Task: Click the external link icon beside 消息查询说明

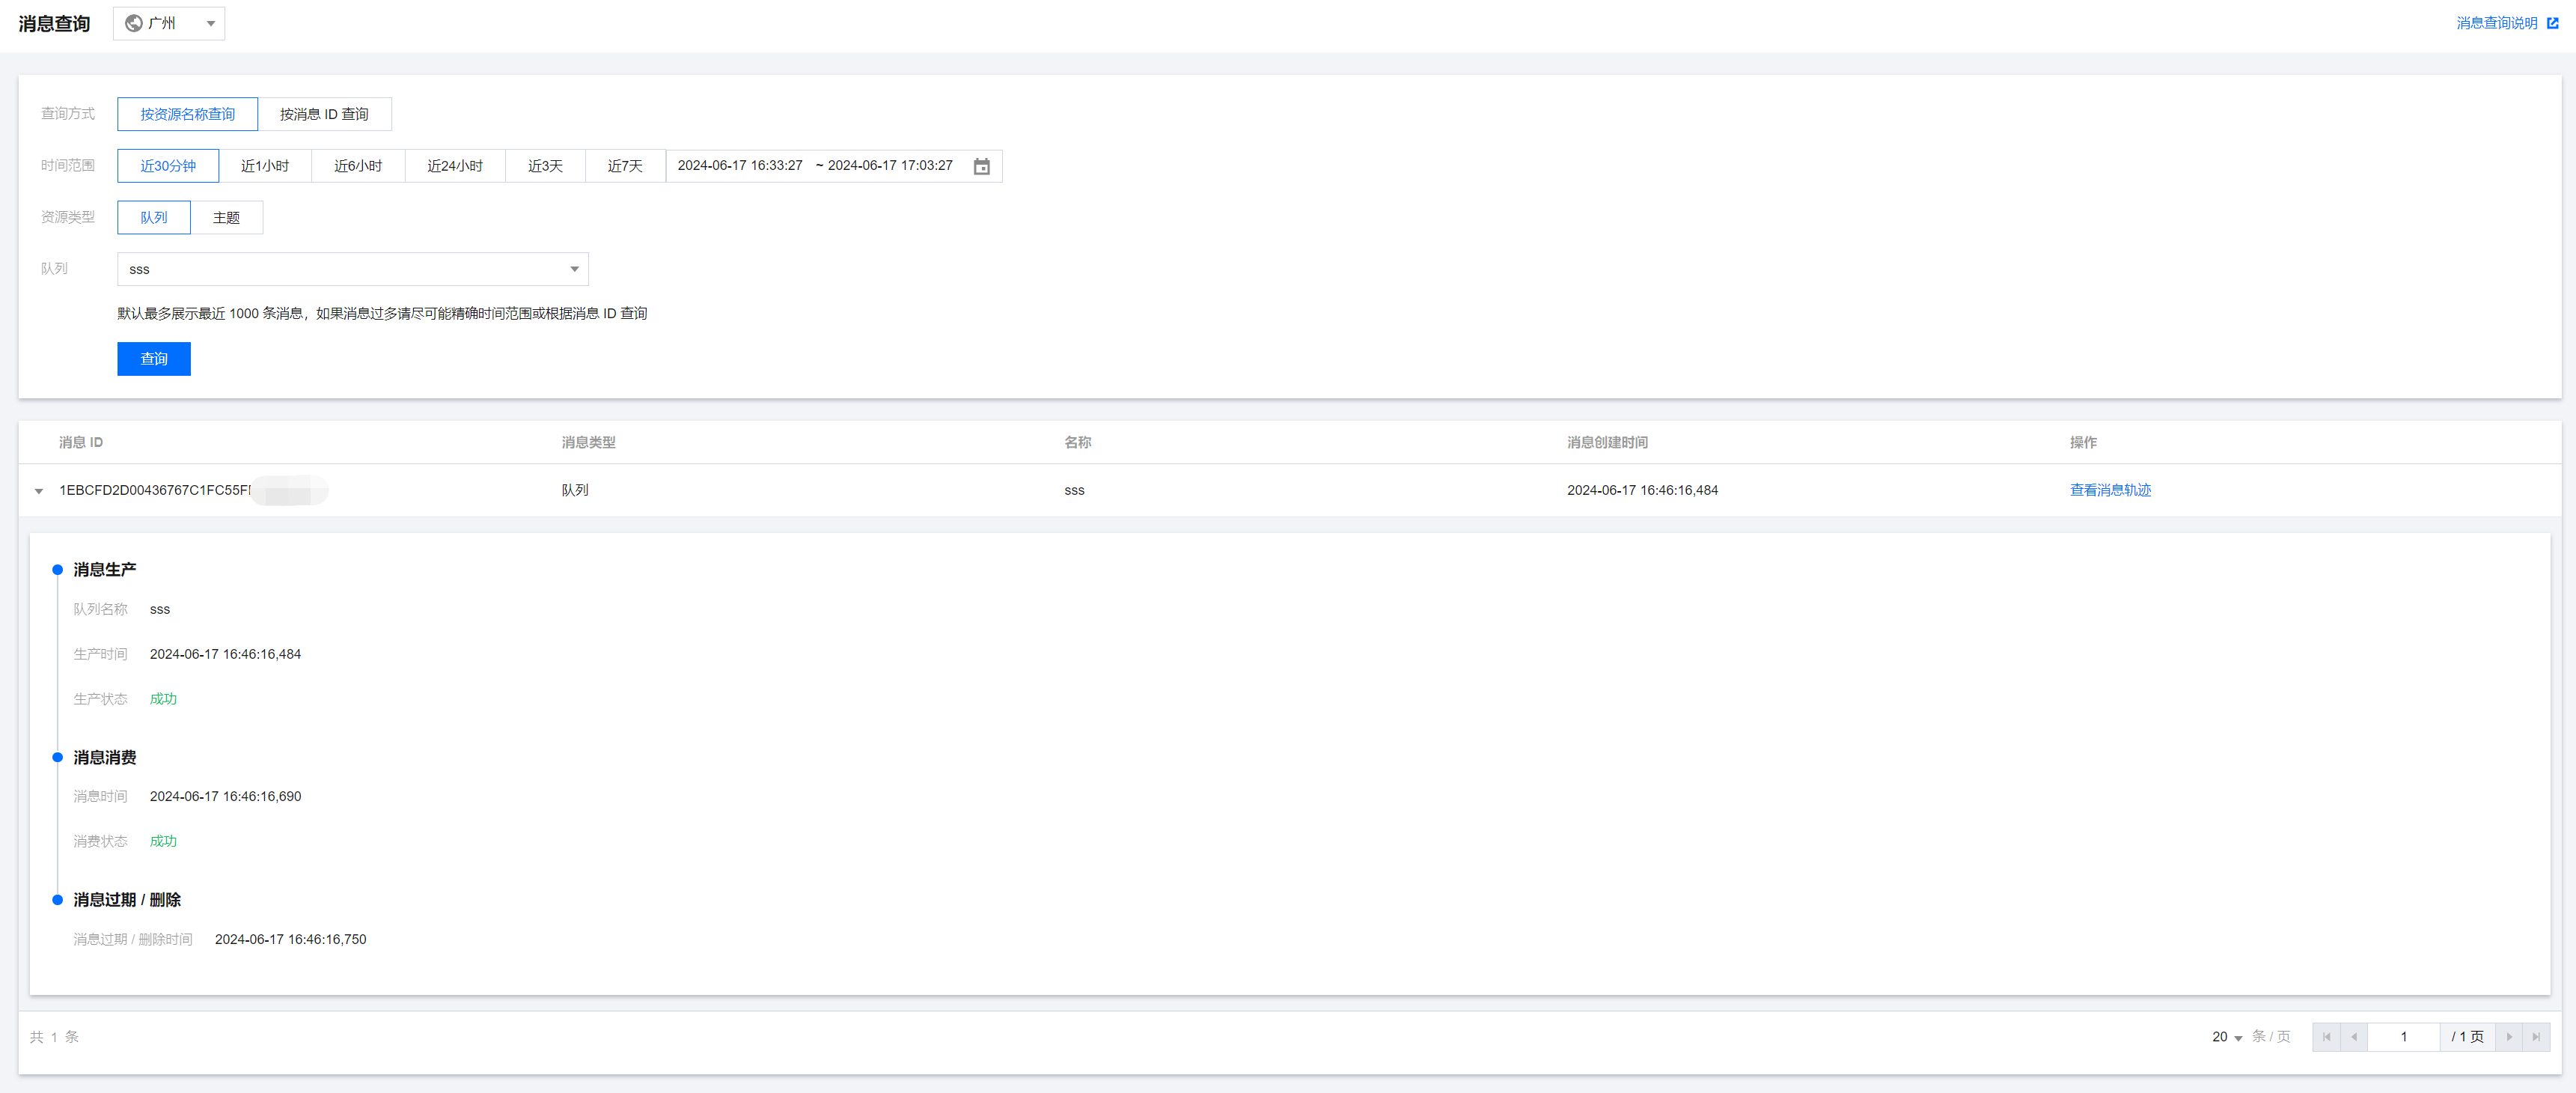Action: 2552,23
